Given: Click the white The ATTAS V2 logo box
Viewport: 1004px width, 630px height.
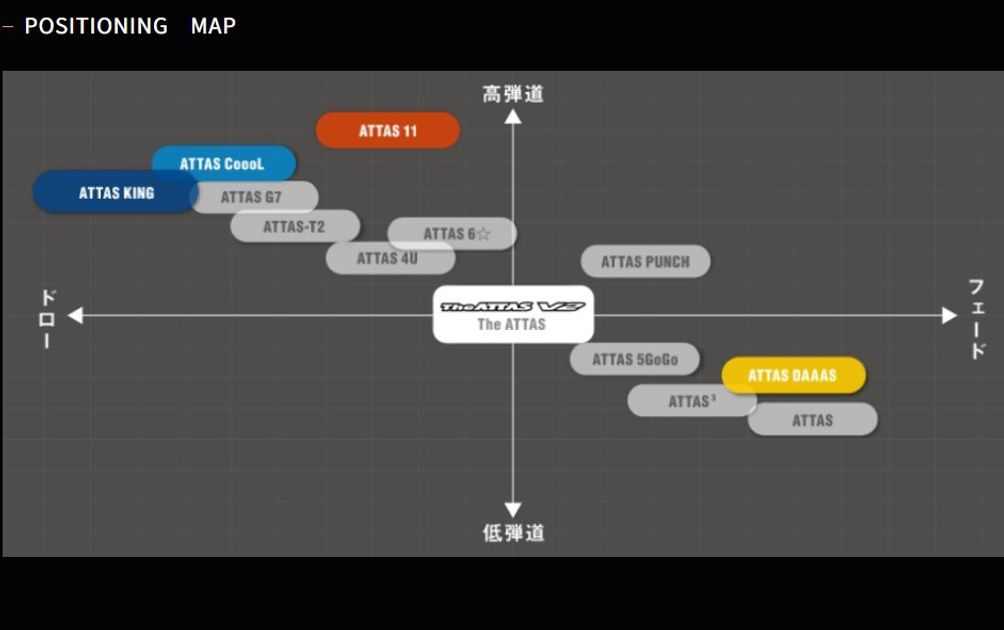Looking at the screenshot, I should (513, 314).
